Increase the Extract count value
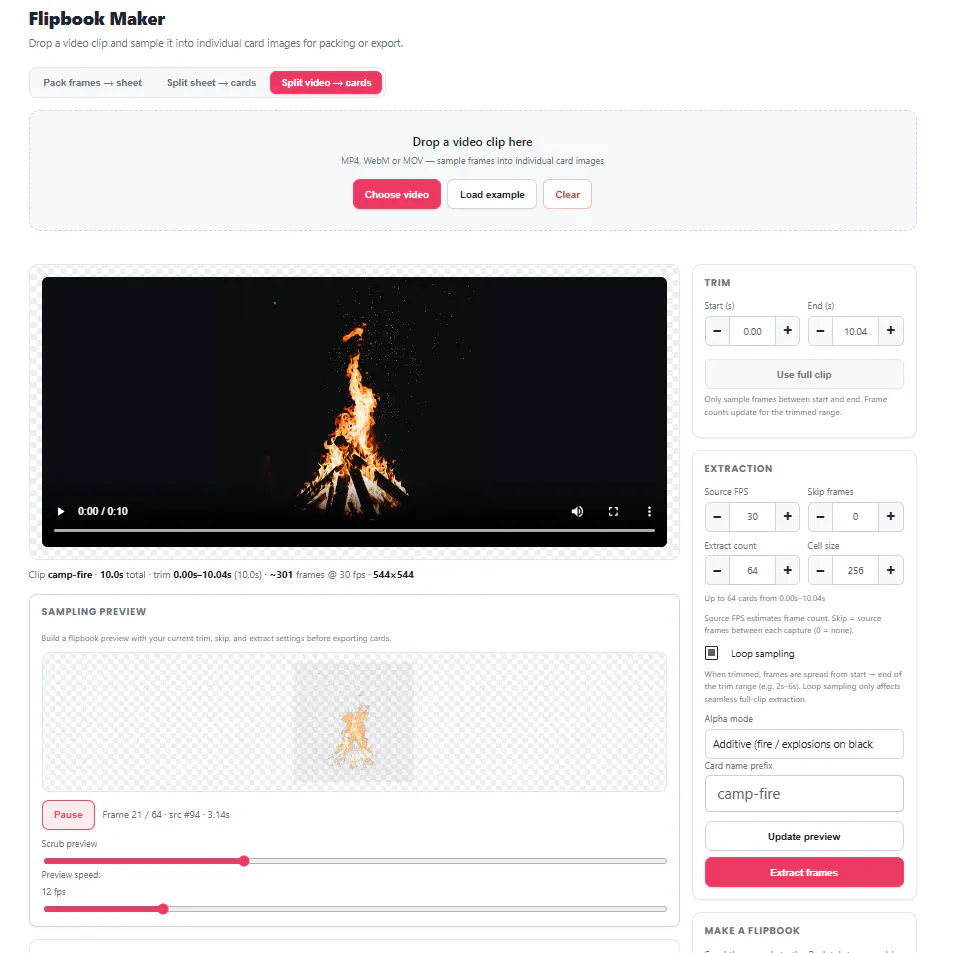 tap(788, 570)
